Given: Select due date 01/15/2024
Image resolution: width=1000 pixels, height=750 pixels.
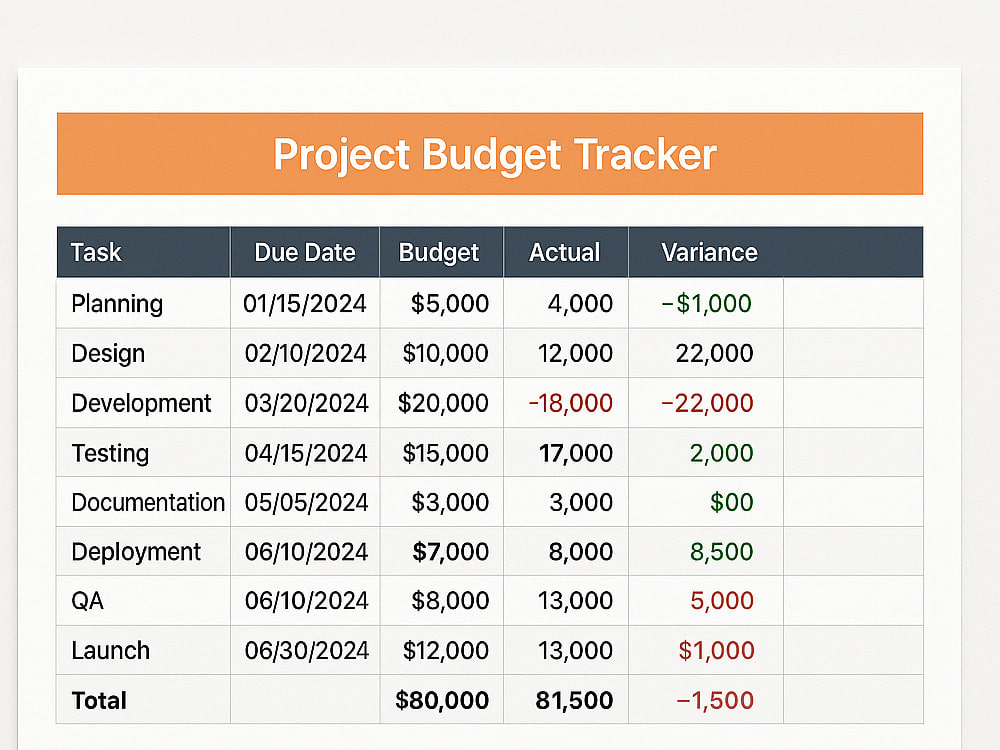Looking at the screenshot, I should coord(305,303).
